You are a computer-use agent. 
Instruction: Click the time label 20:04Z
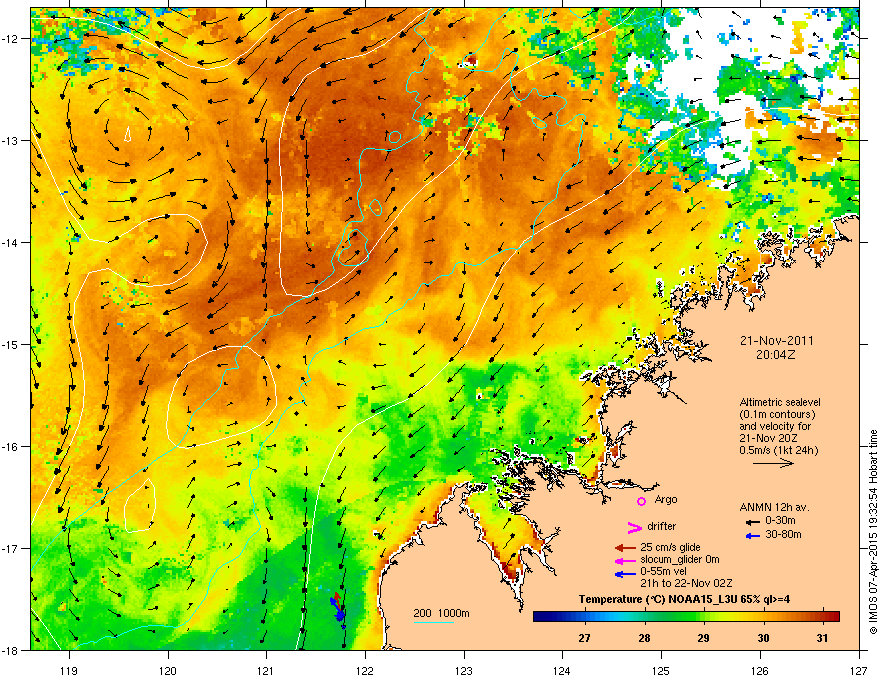(776, 355)
